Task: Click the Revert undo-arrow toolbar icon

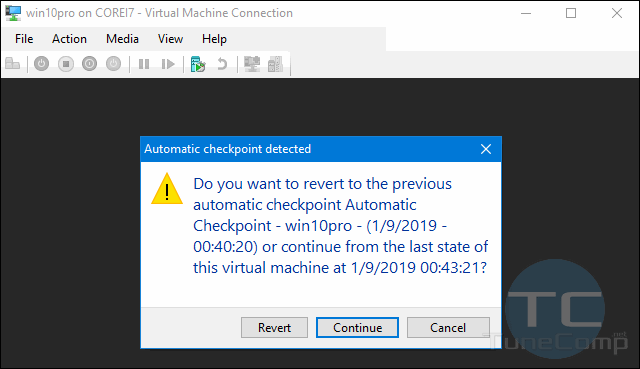Action: 222,64
